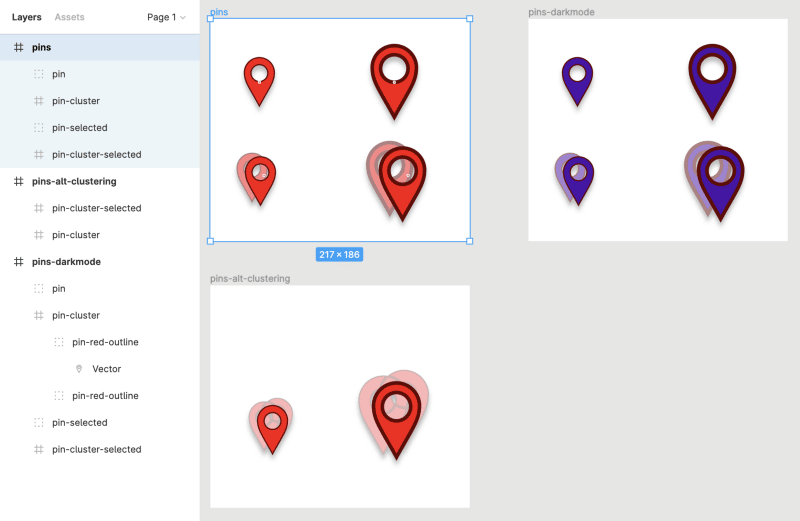Select the pins-darkmode layer row

pos(99,262)
